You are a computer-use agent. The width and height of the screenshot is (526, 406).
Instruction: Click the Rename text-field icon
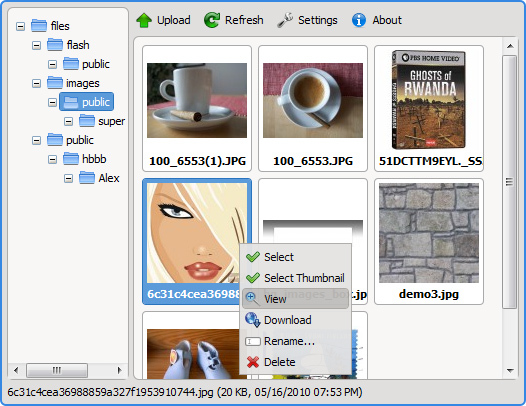(253, 341)
